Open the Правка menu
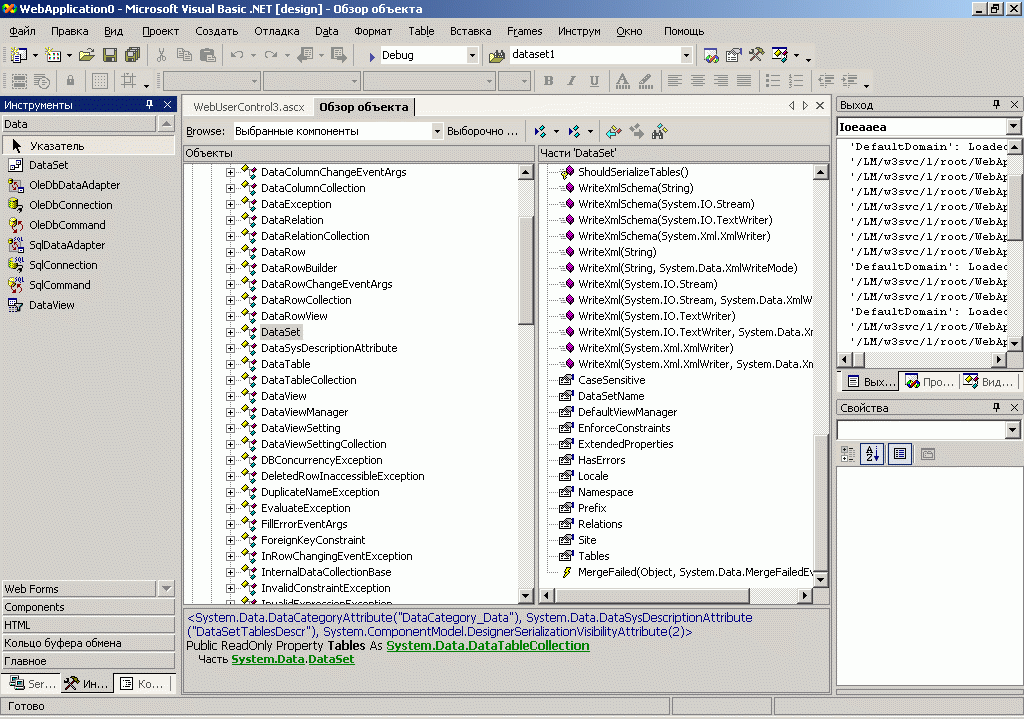This screenshot has width=1024, height=719. click(69, 31)
